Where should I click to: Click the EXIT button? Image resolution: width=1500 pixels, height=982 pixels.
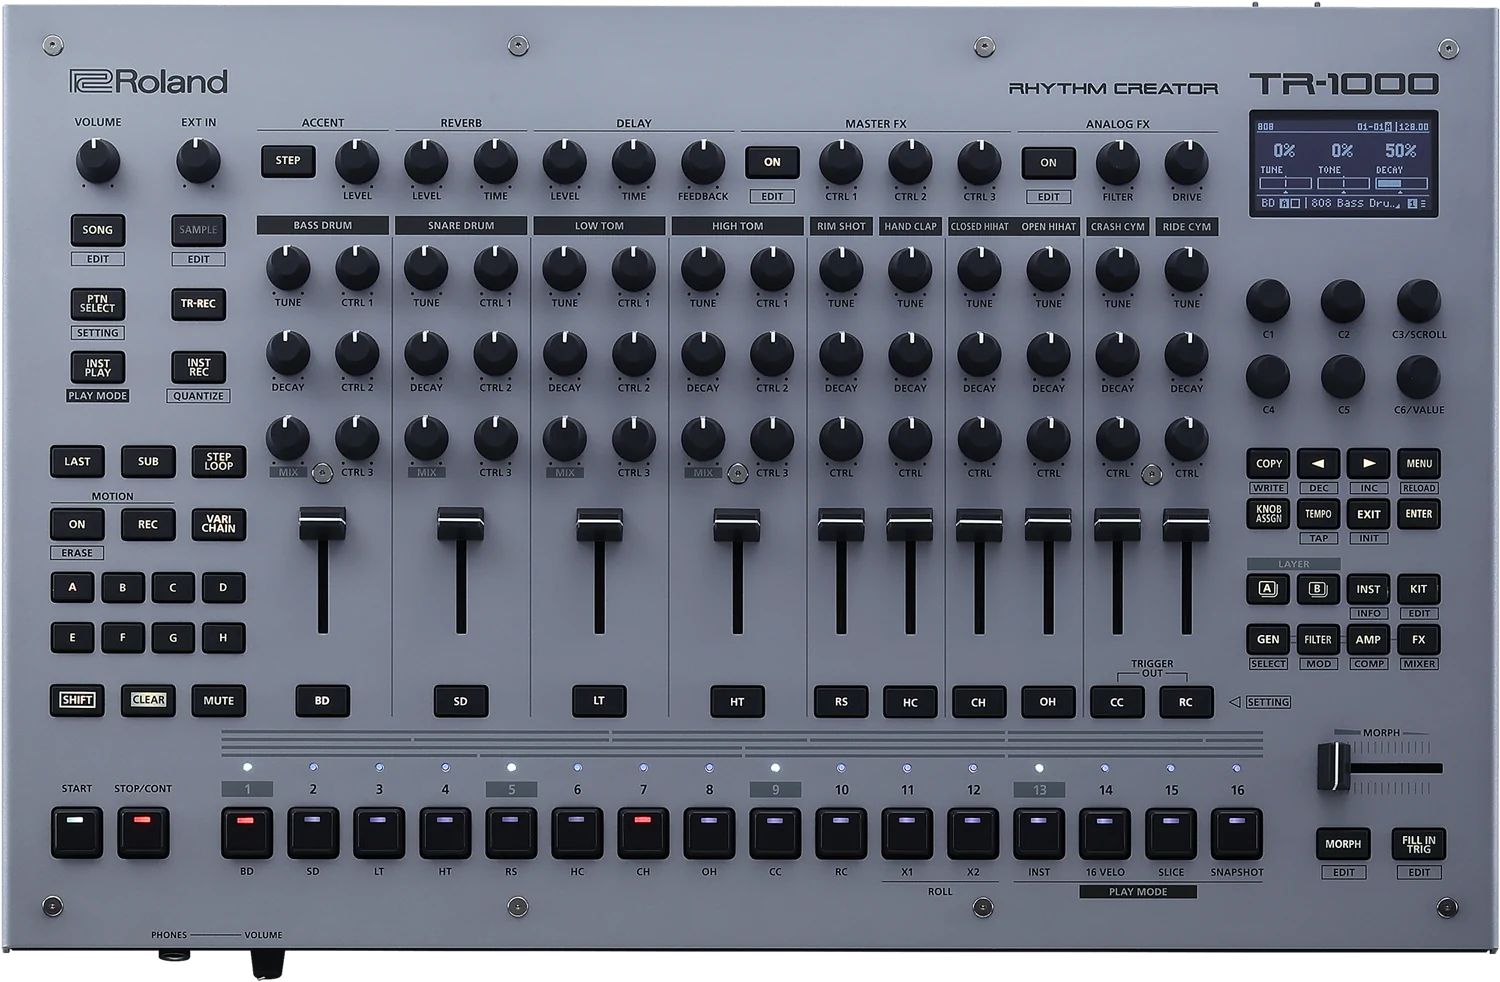tap(1368, 513)
